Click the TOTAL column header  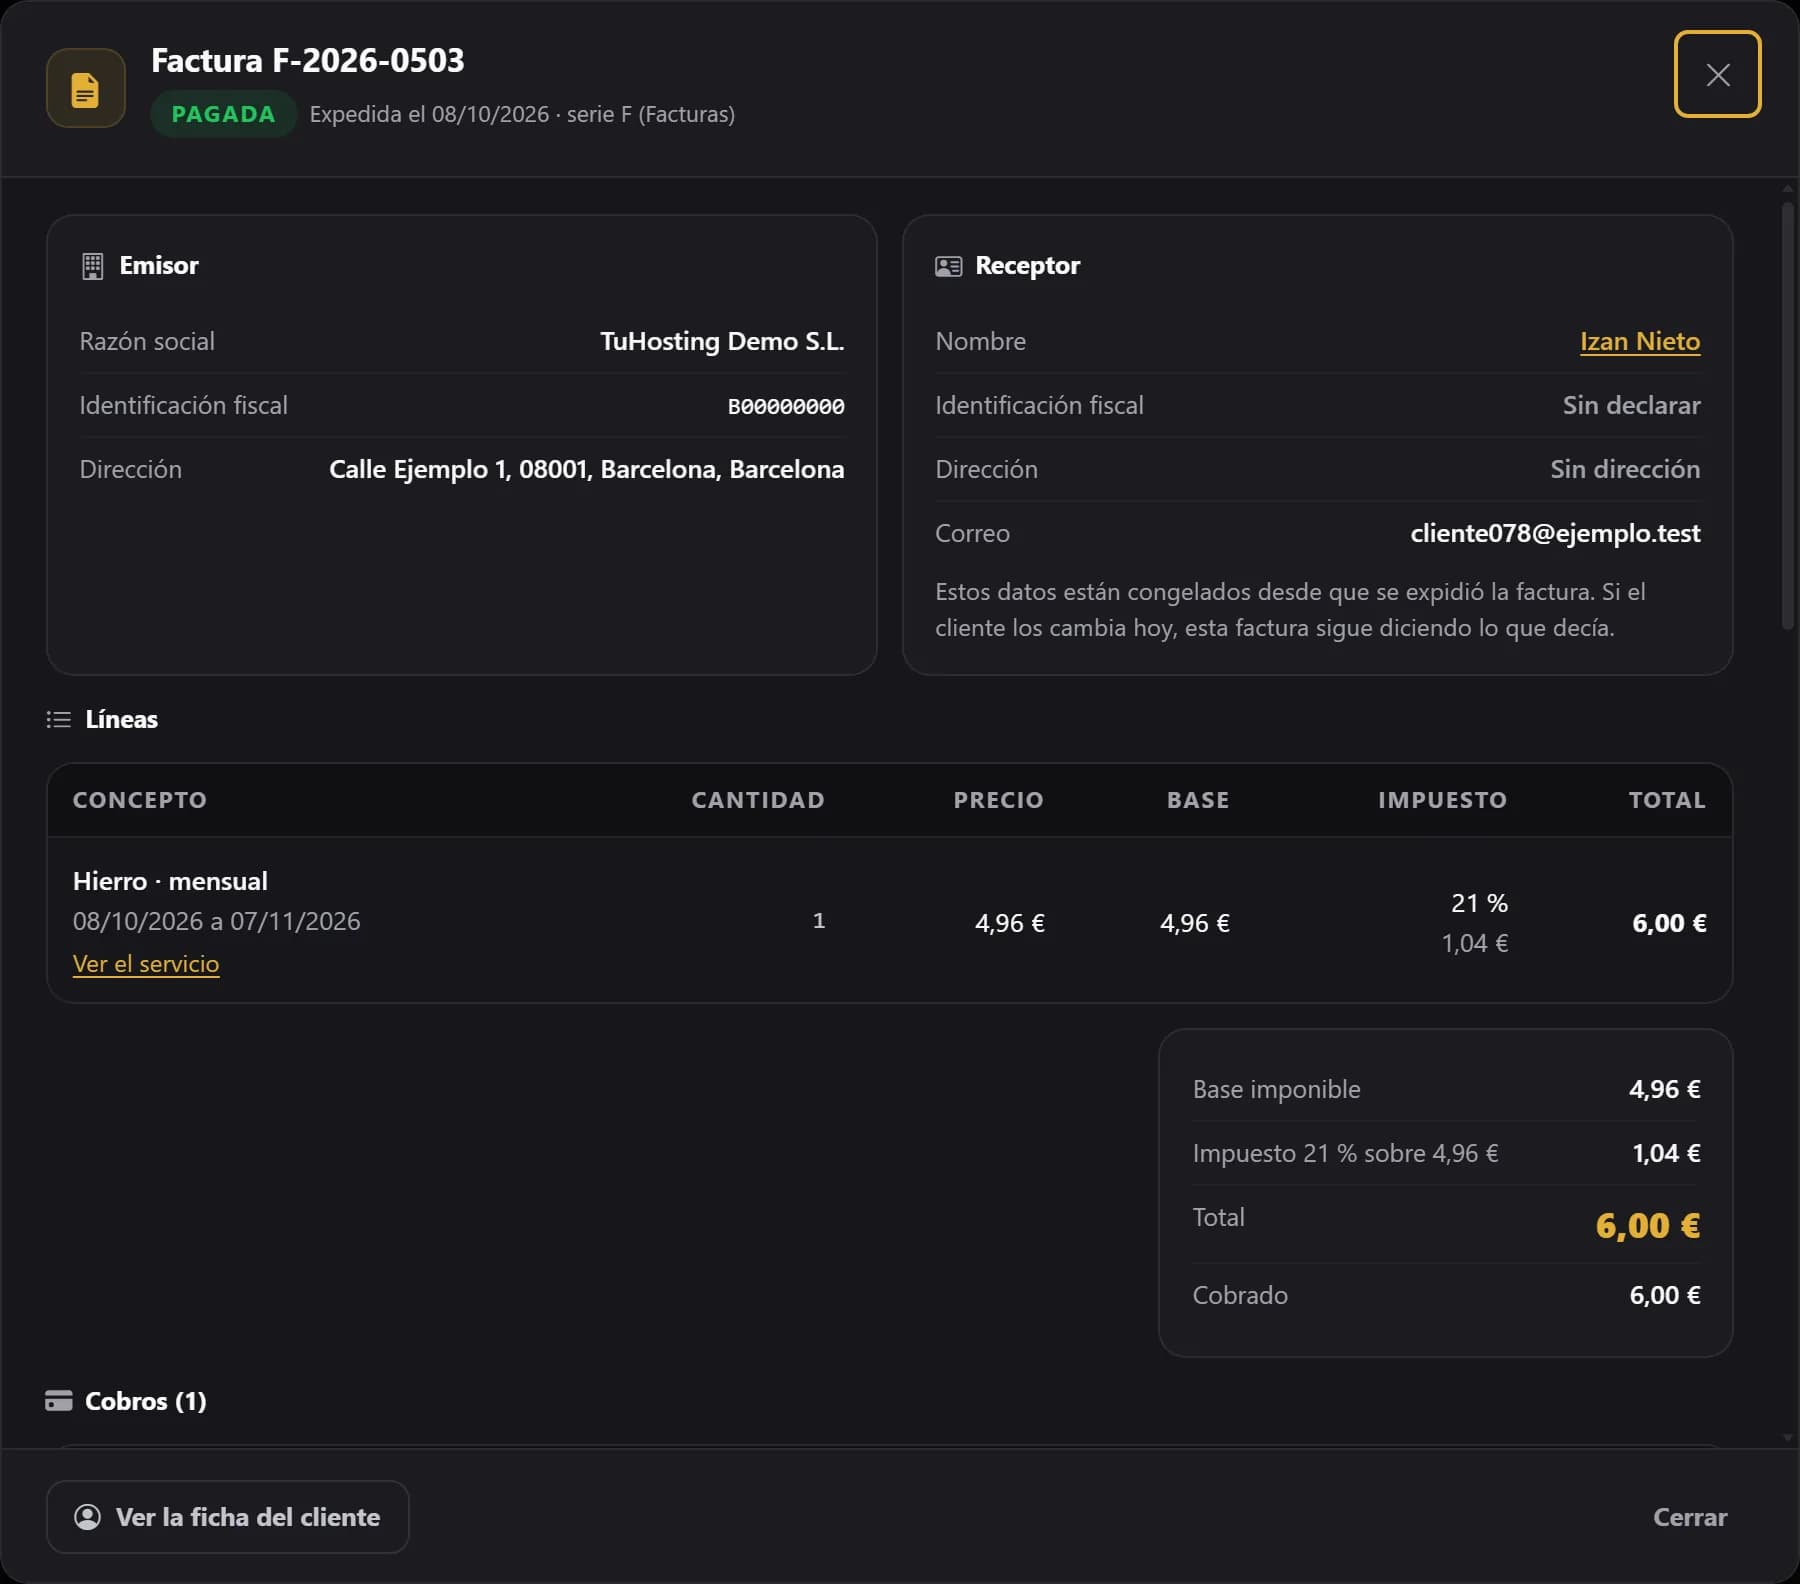point(1667,800)
